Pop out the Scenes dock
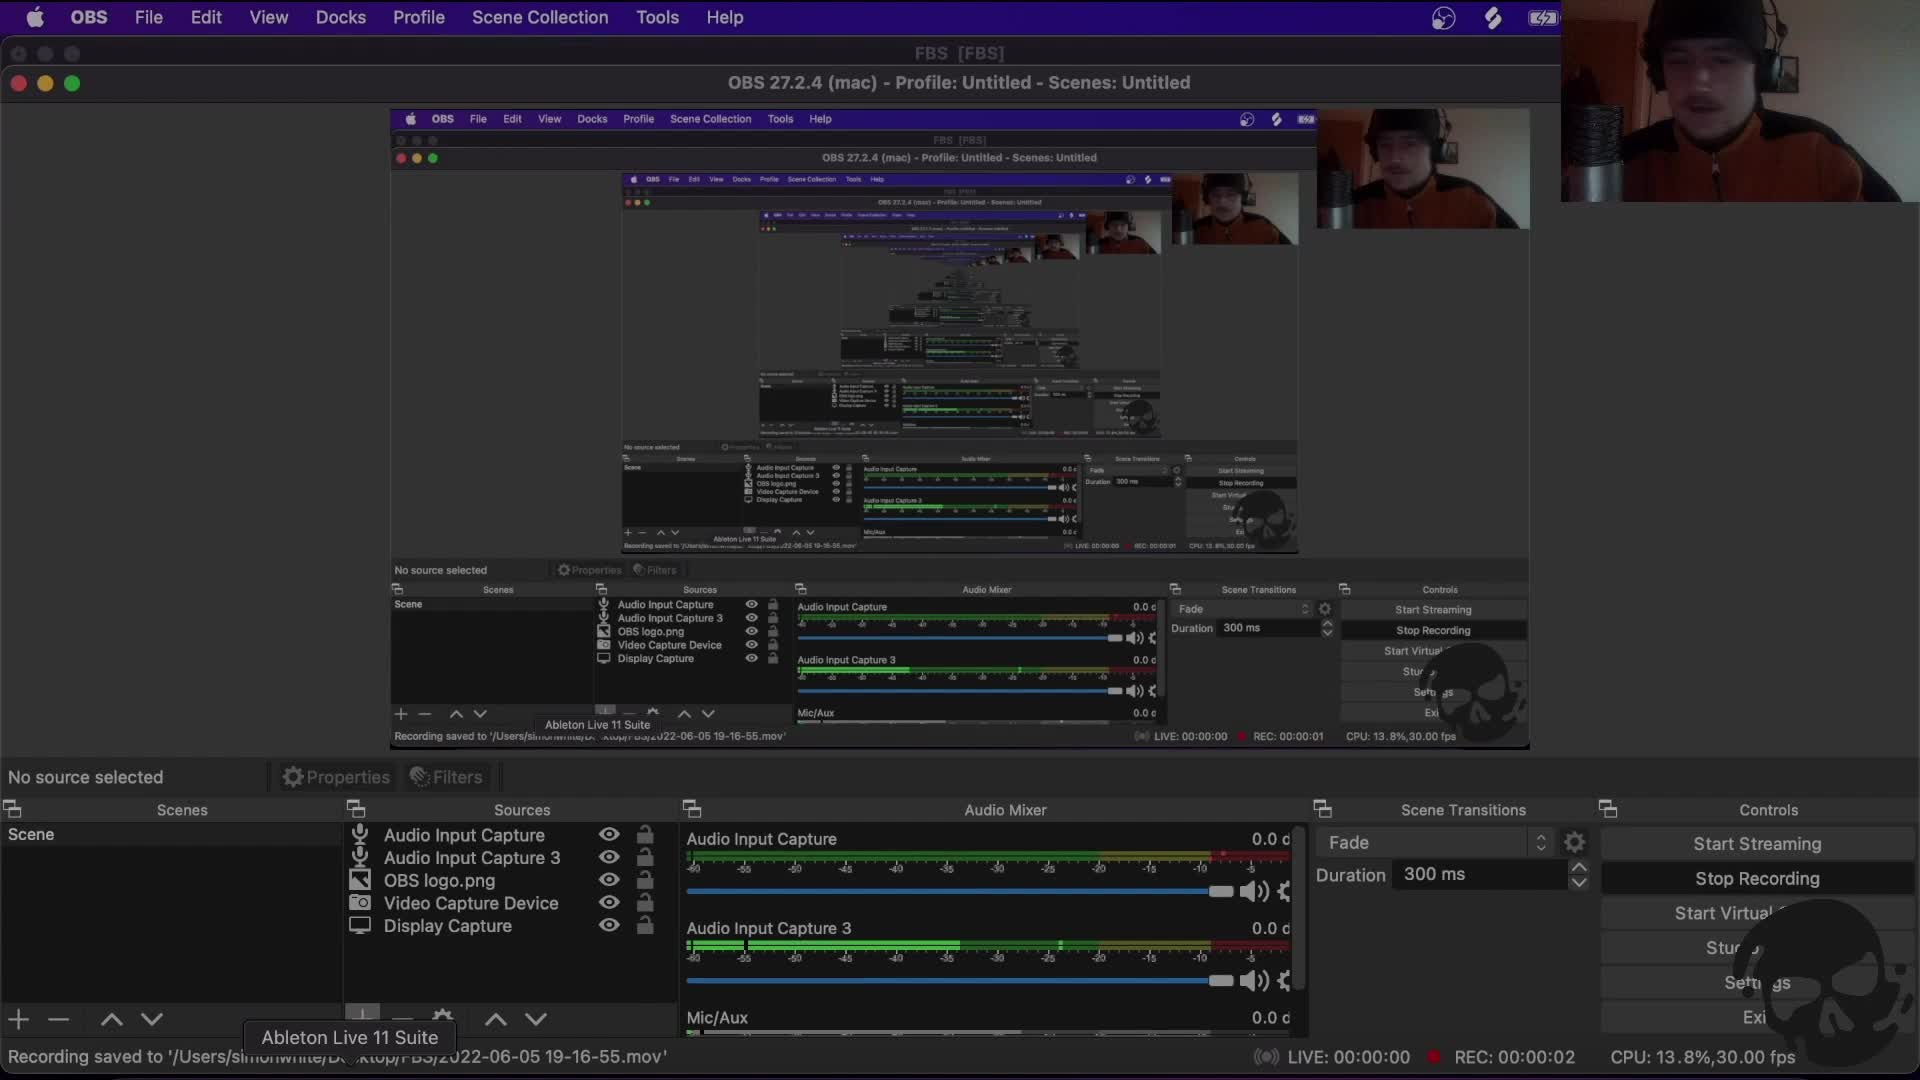The width and height of the screenshot is (1920, 1080). pyautogui.click(x=13, y=809)
